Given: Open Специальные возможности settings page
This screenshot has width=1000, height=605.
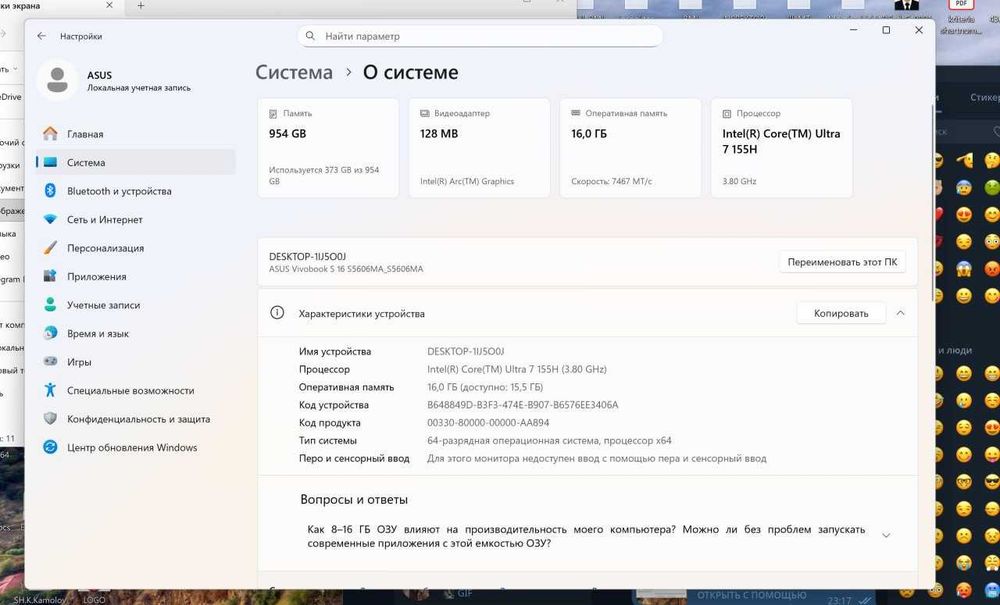Looking at the screenshot, I should tap(136, 390).
